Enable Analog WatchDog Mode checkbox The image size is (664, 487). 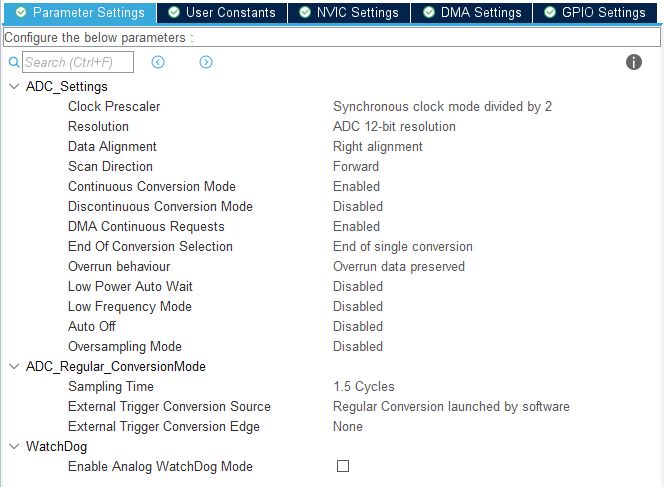[x=343, y=466]
